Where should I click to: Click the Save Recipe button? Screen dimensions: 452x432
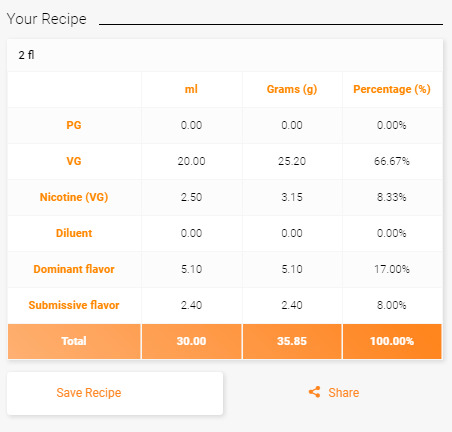(115, 393)
